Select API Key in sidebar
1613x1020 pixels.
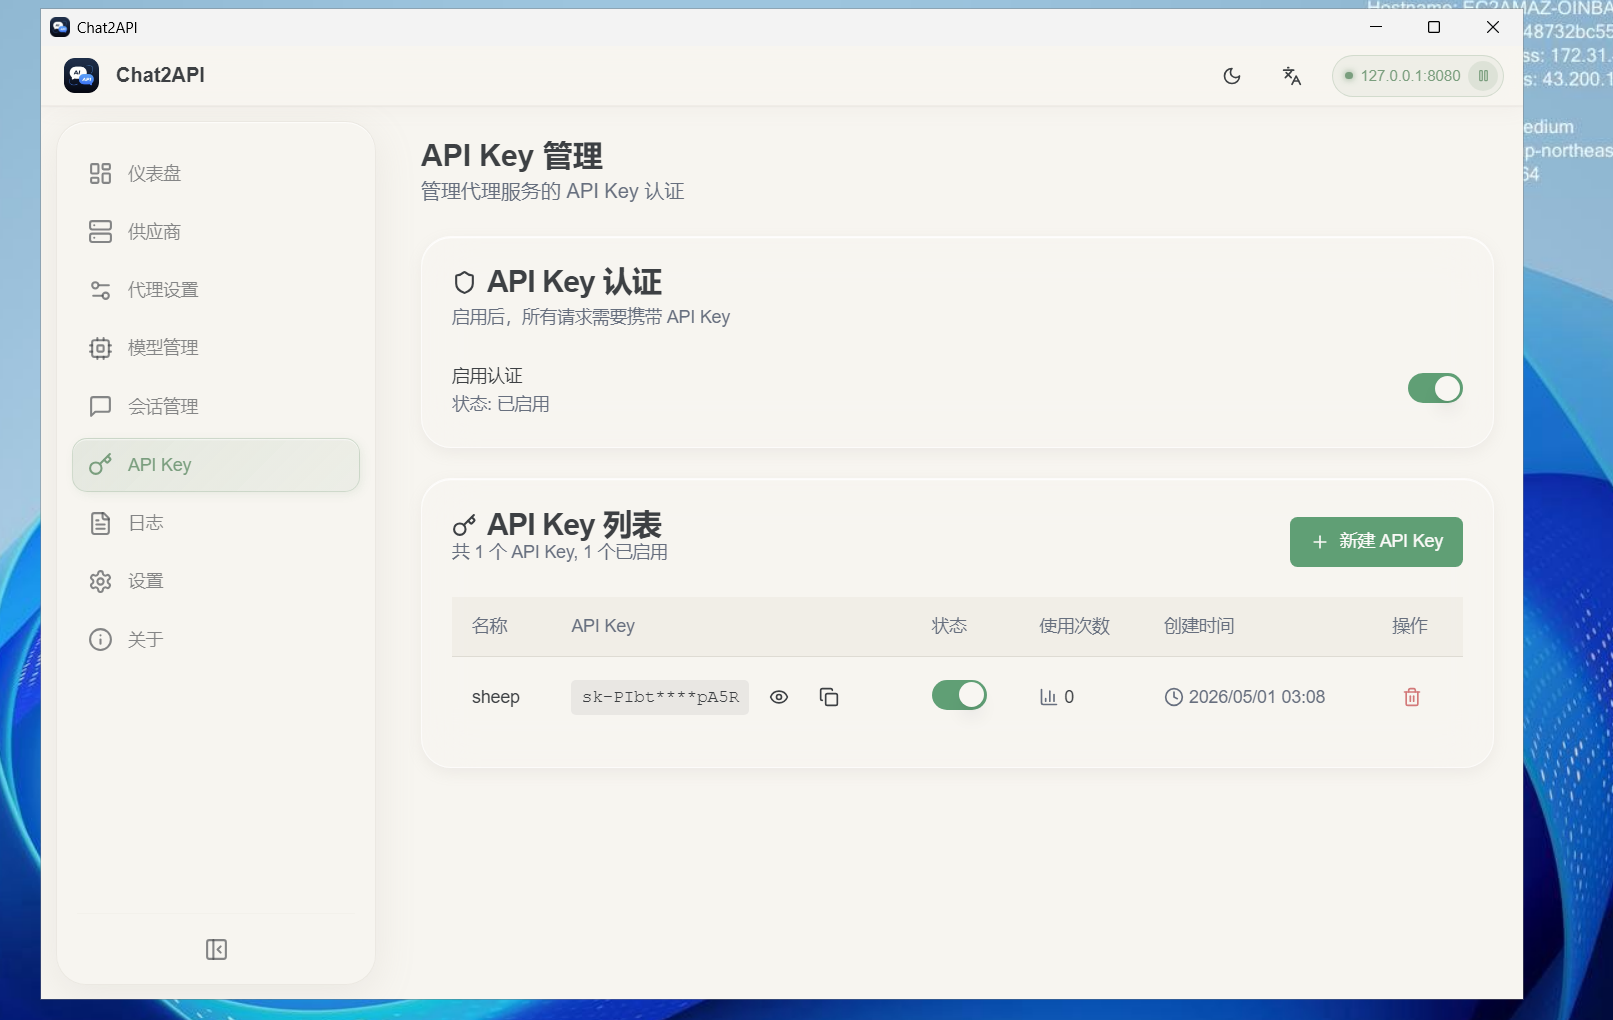(216, 465)
